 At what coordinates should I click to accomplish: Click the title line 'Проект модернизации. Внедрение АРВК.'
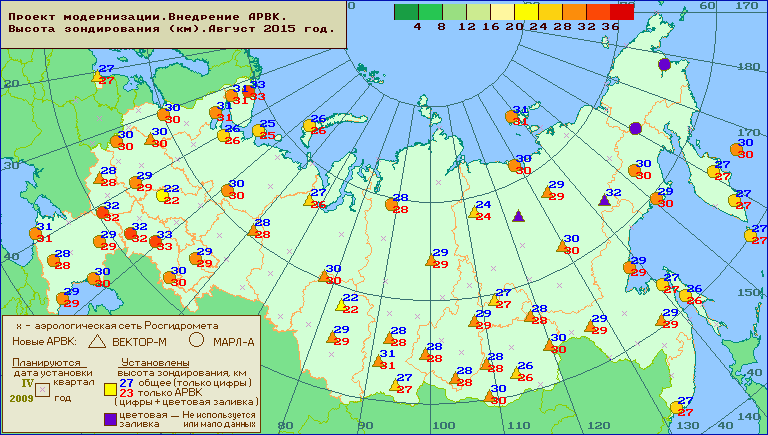point(147,16)
